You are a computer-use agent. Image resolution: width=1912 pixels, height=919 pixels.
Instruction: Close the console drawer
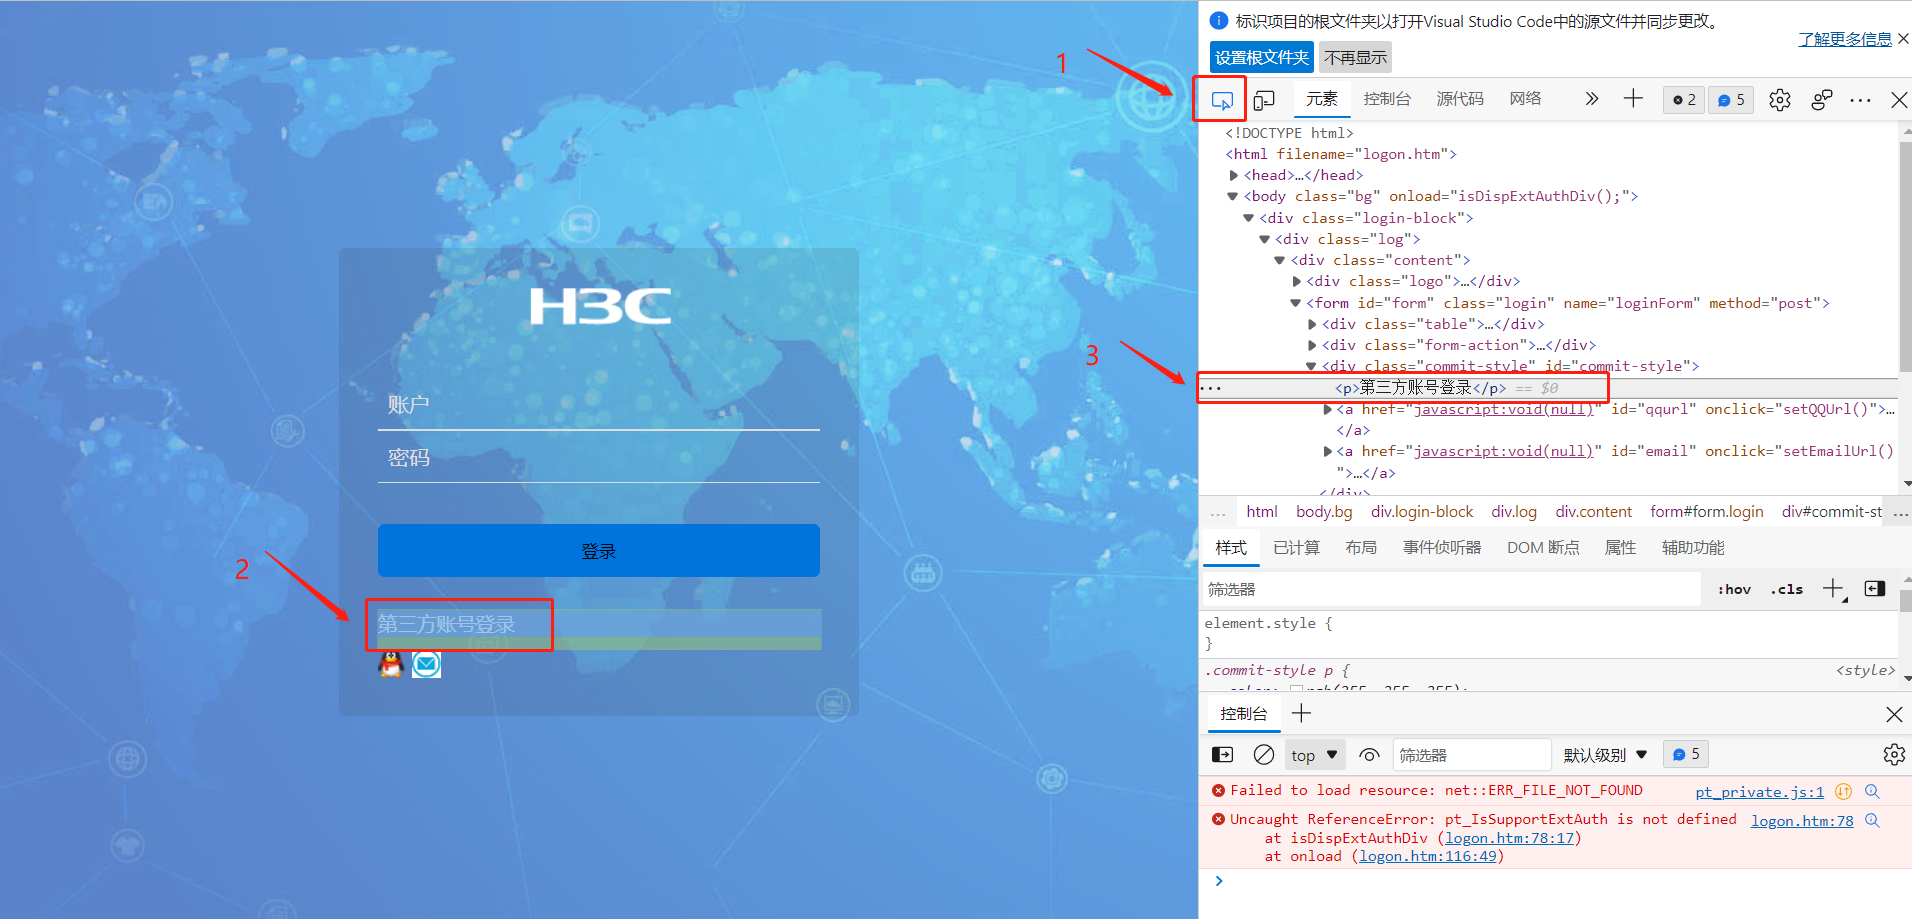tap(1894, 714)
